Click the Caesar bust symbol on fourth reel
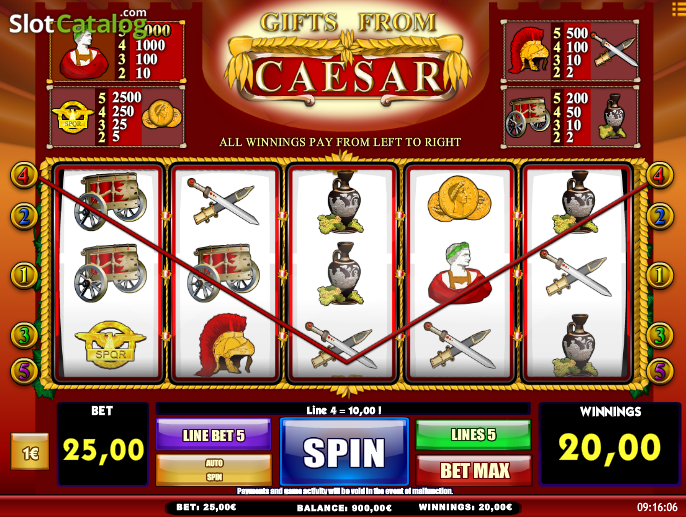 tap(459, 272)
